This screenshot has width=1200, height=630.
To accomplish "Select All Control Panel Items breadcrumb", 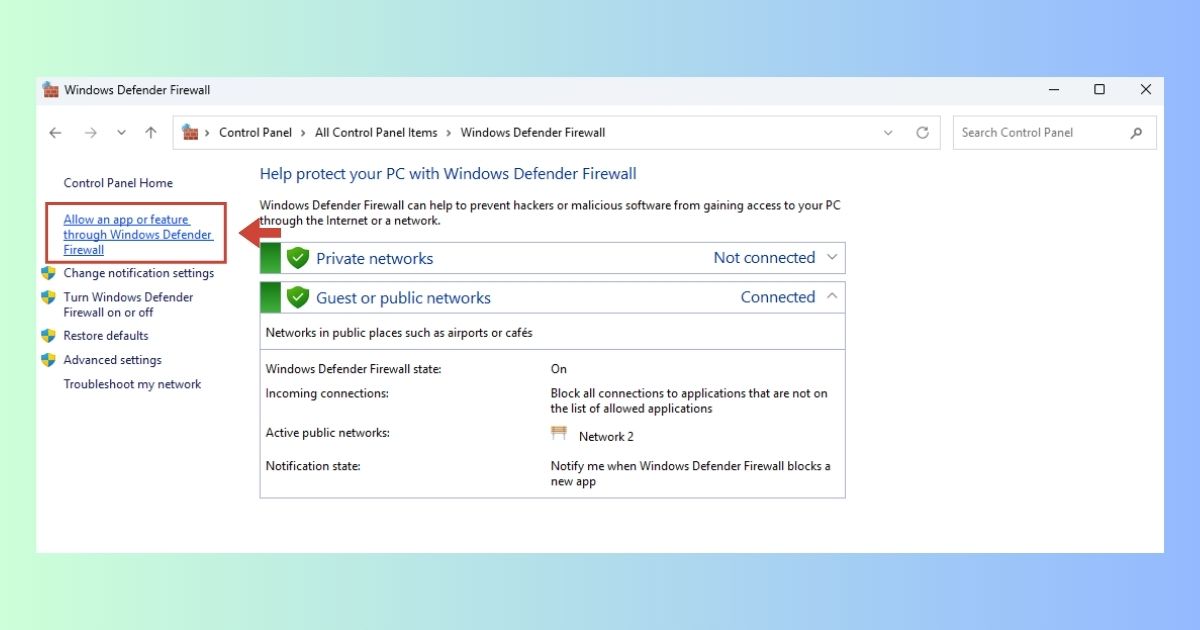I will pyautogui.click(x=376, y=133).
